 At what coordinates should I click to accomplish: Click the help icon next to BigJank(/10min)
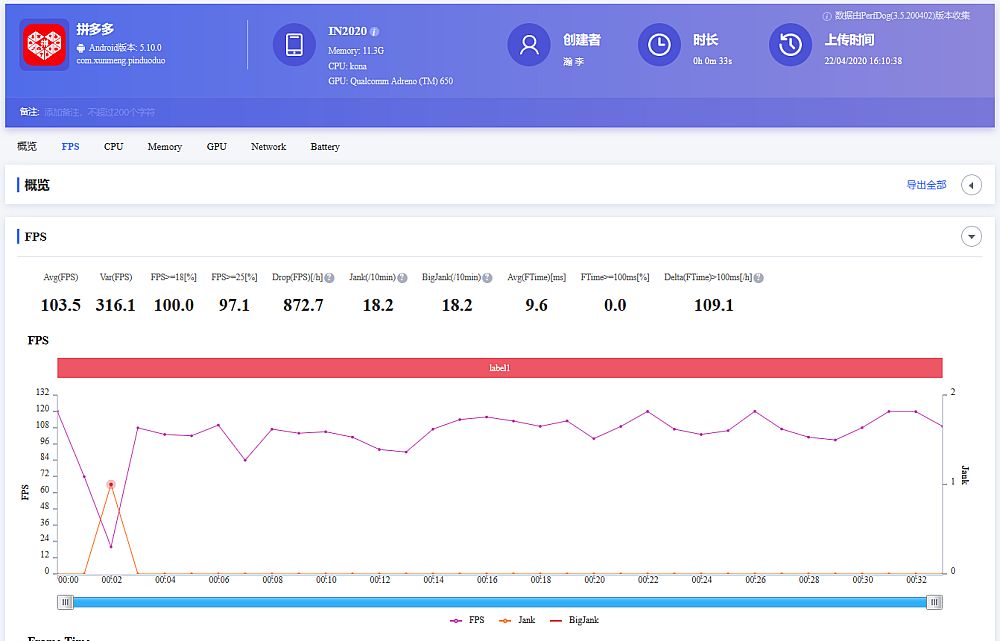[x=487, y=277]
